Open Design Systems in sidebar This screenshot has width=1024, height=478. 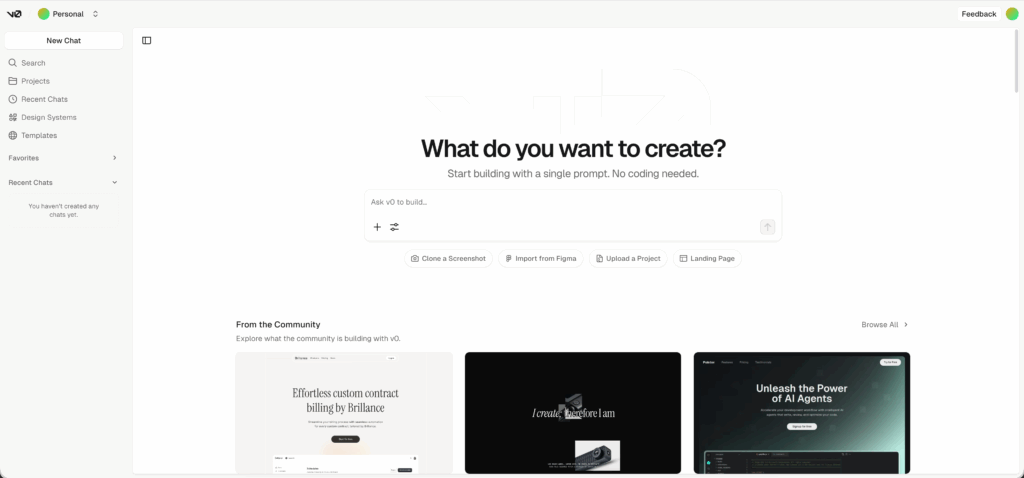coord(48,117)
